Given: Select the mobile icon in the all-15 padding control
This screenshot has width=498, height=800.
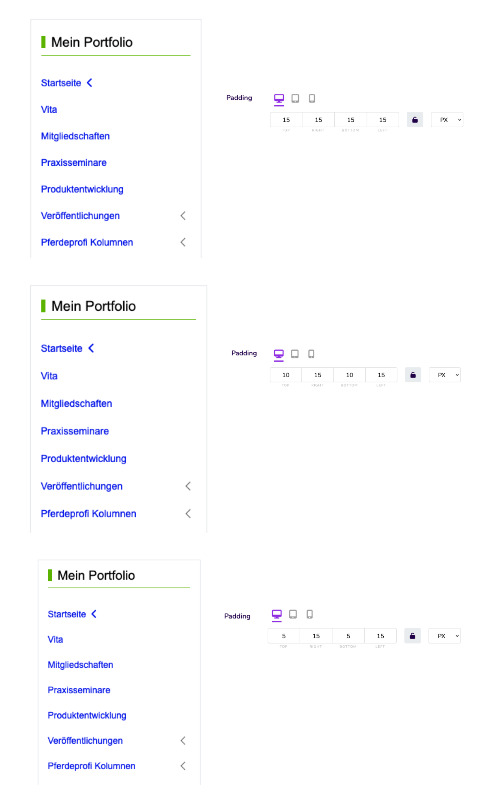Looking at the screenshot, I should 312,98.
